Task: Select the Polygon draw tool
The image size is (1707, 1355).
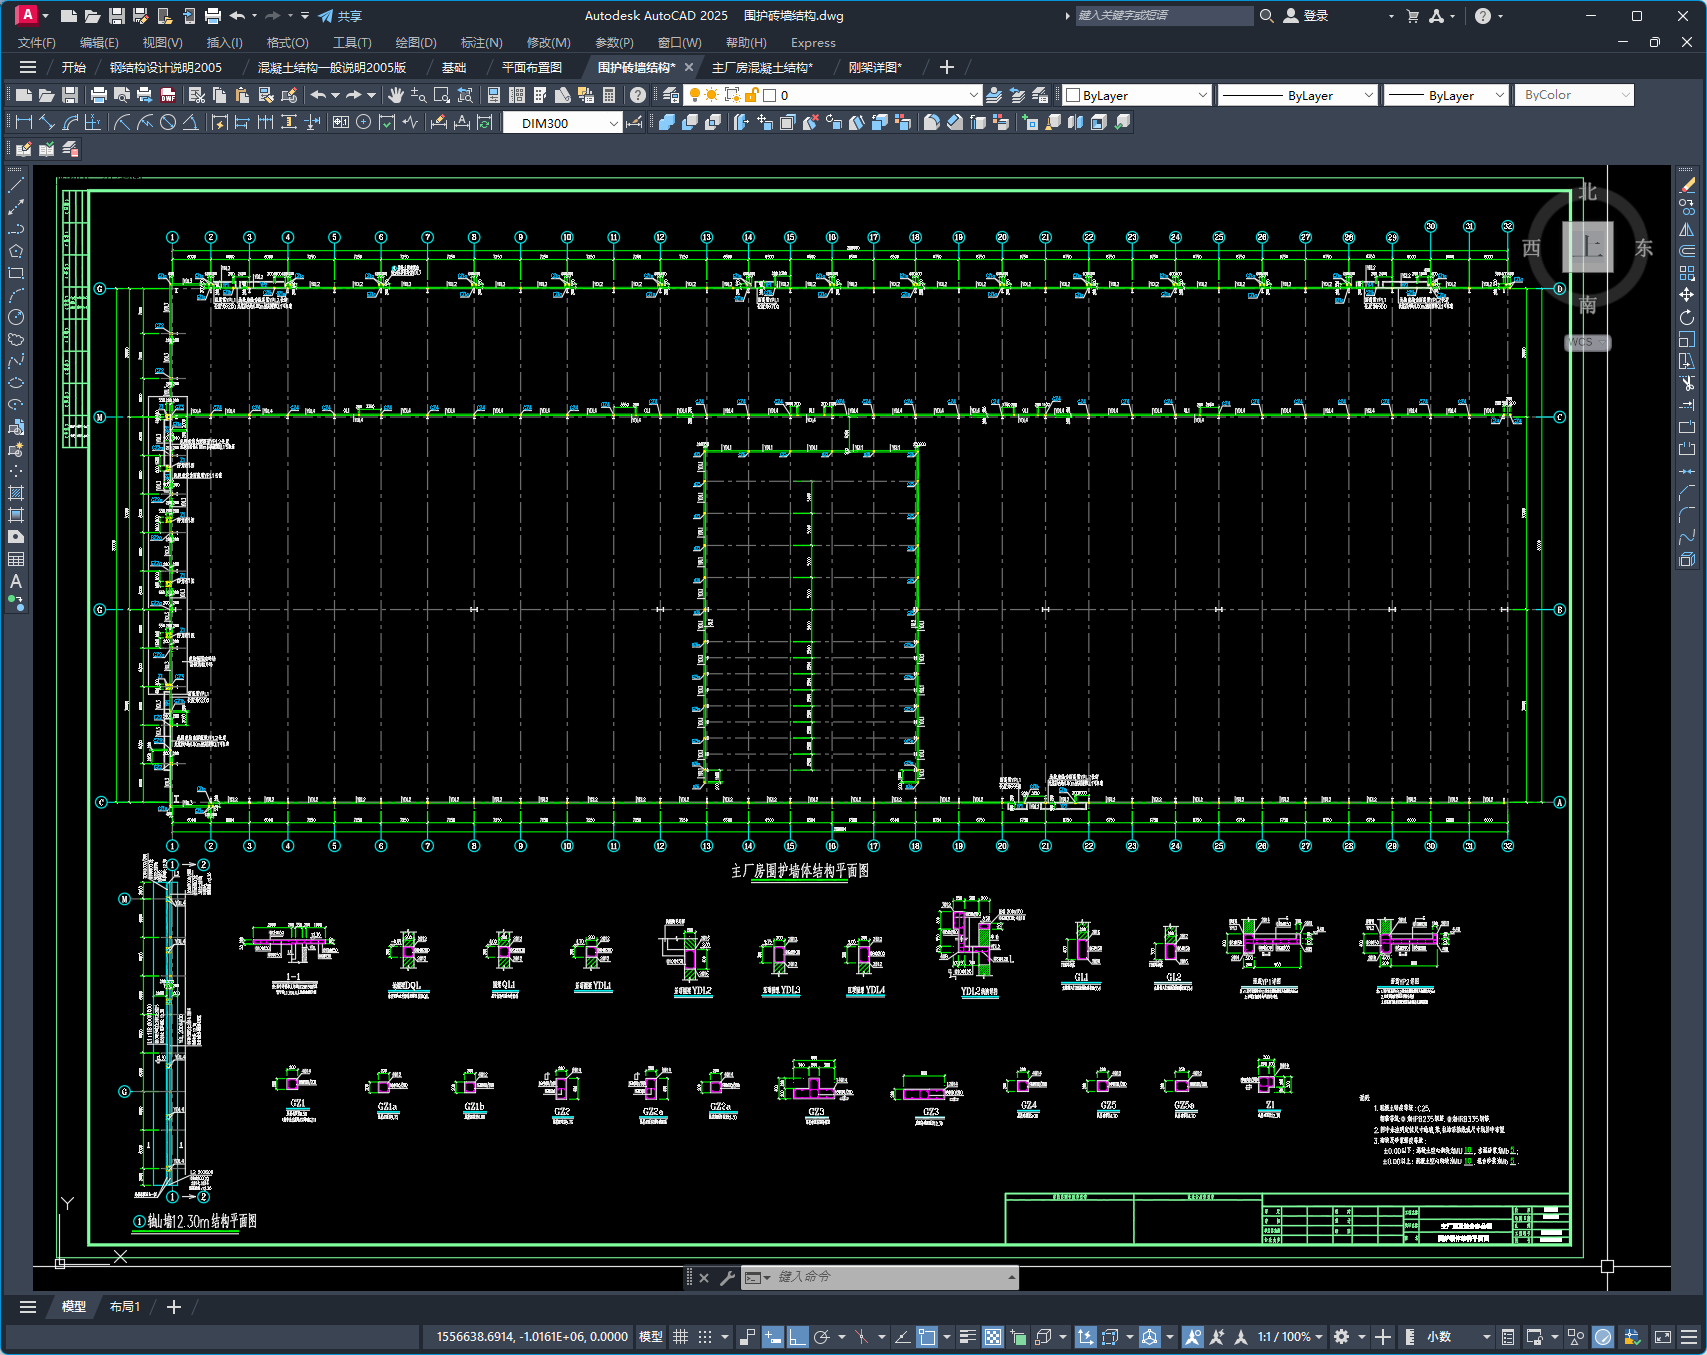Action: point(16,251)
